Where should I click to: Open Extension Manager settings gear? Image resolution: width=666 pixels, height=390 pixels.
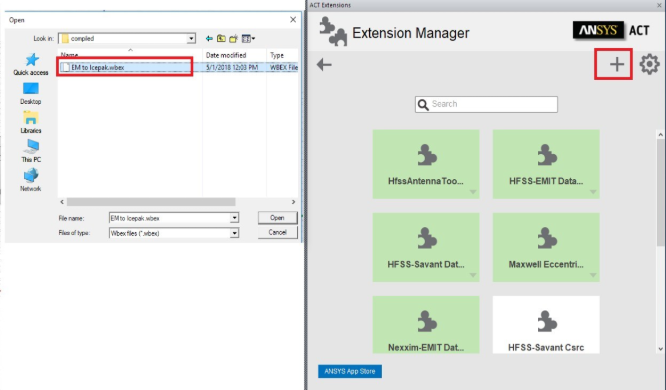[649, 64]
